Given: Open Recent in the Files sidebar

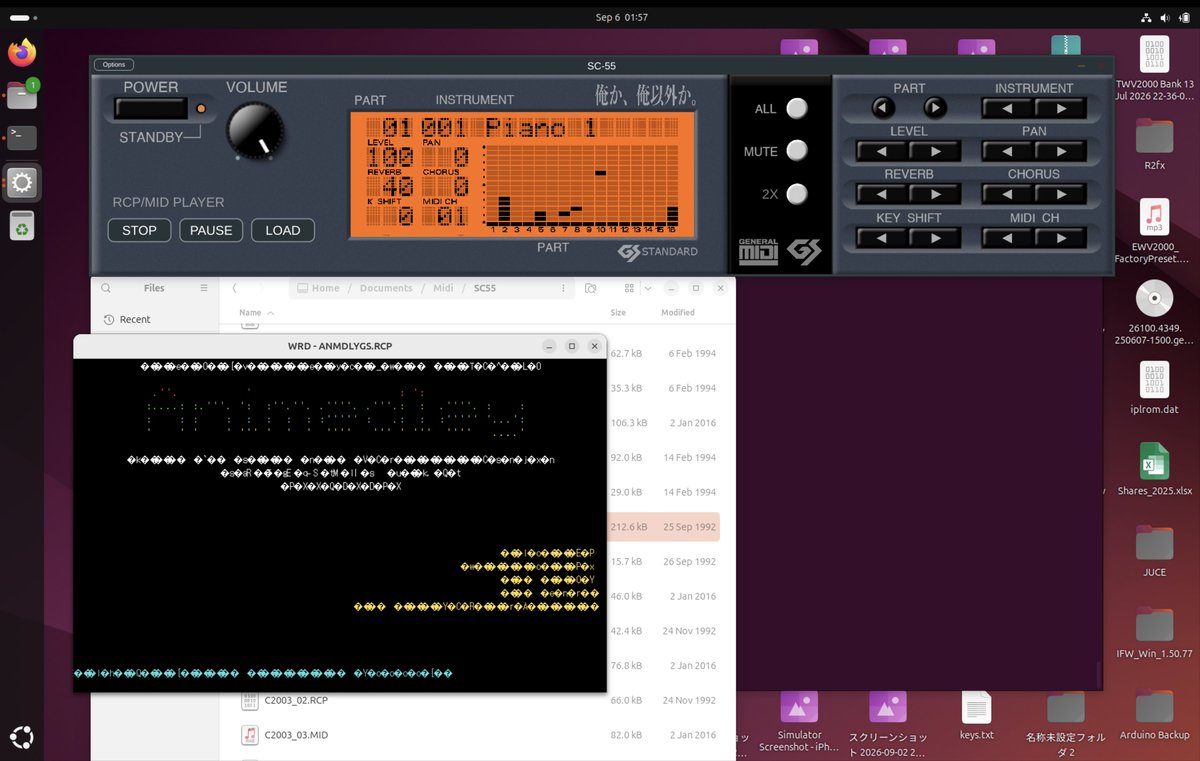Looking at the screenshot, I should click(x=135, y=320).
